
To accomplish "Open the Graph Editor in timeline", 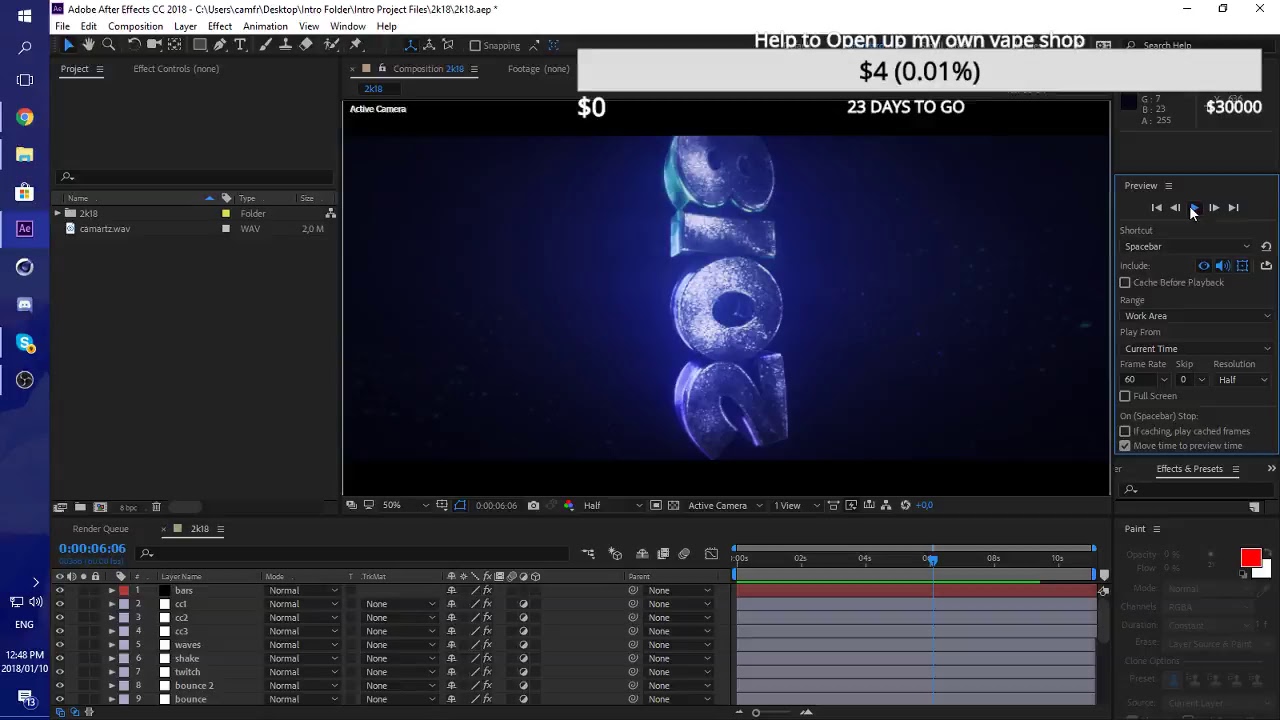I will pos(711,554).
